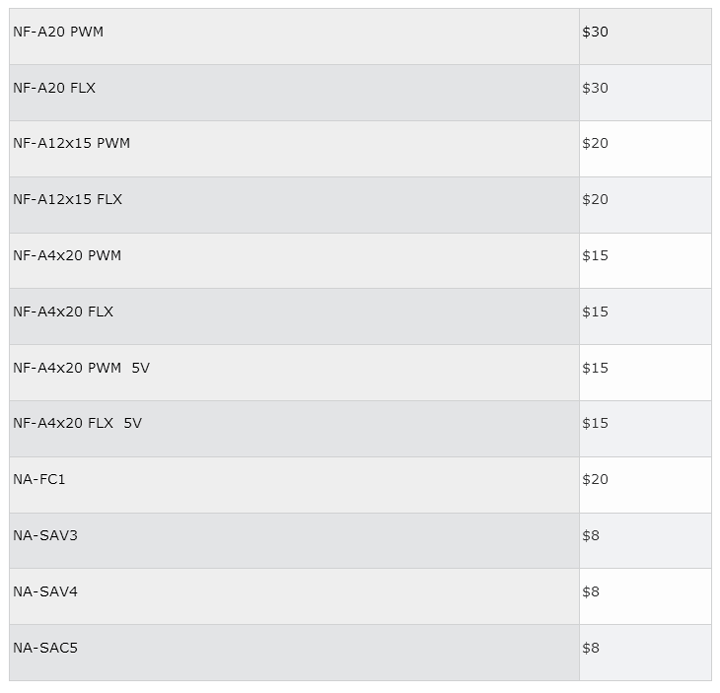Viewport: 720px width, 693px height.
Task: Click the NF-A12x15 PWM product cell
Action: tap(71, 143)
